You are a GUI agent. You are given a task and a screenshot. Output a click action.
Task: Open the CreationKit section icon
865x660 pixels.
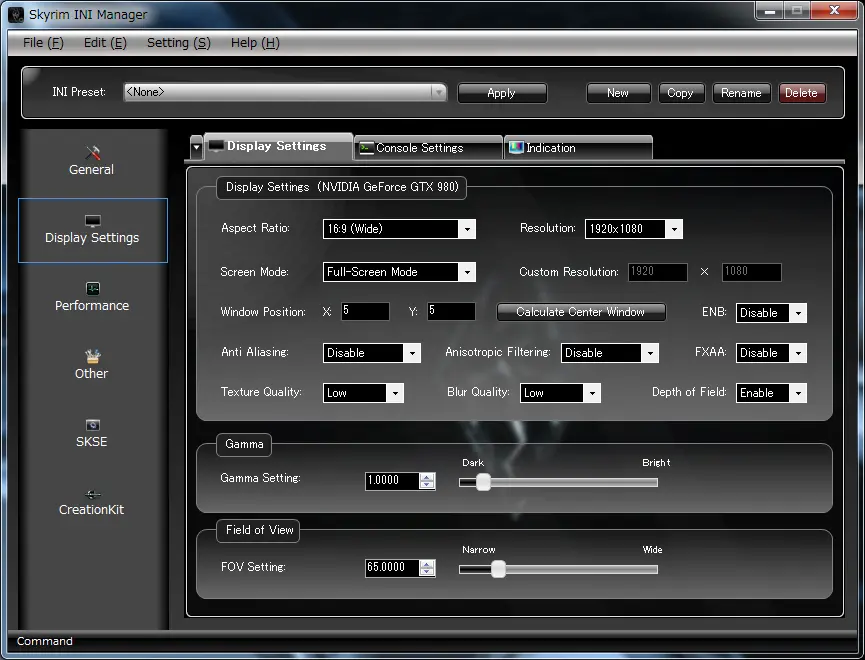(93, 494)
